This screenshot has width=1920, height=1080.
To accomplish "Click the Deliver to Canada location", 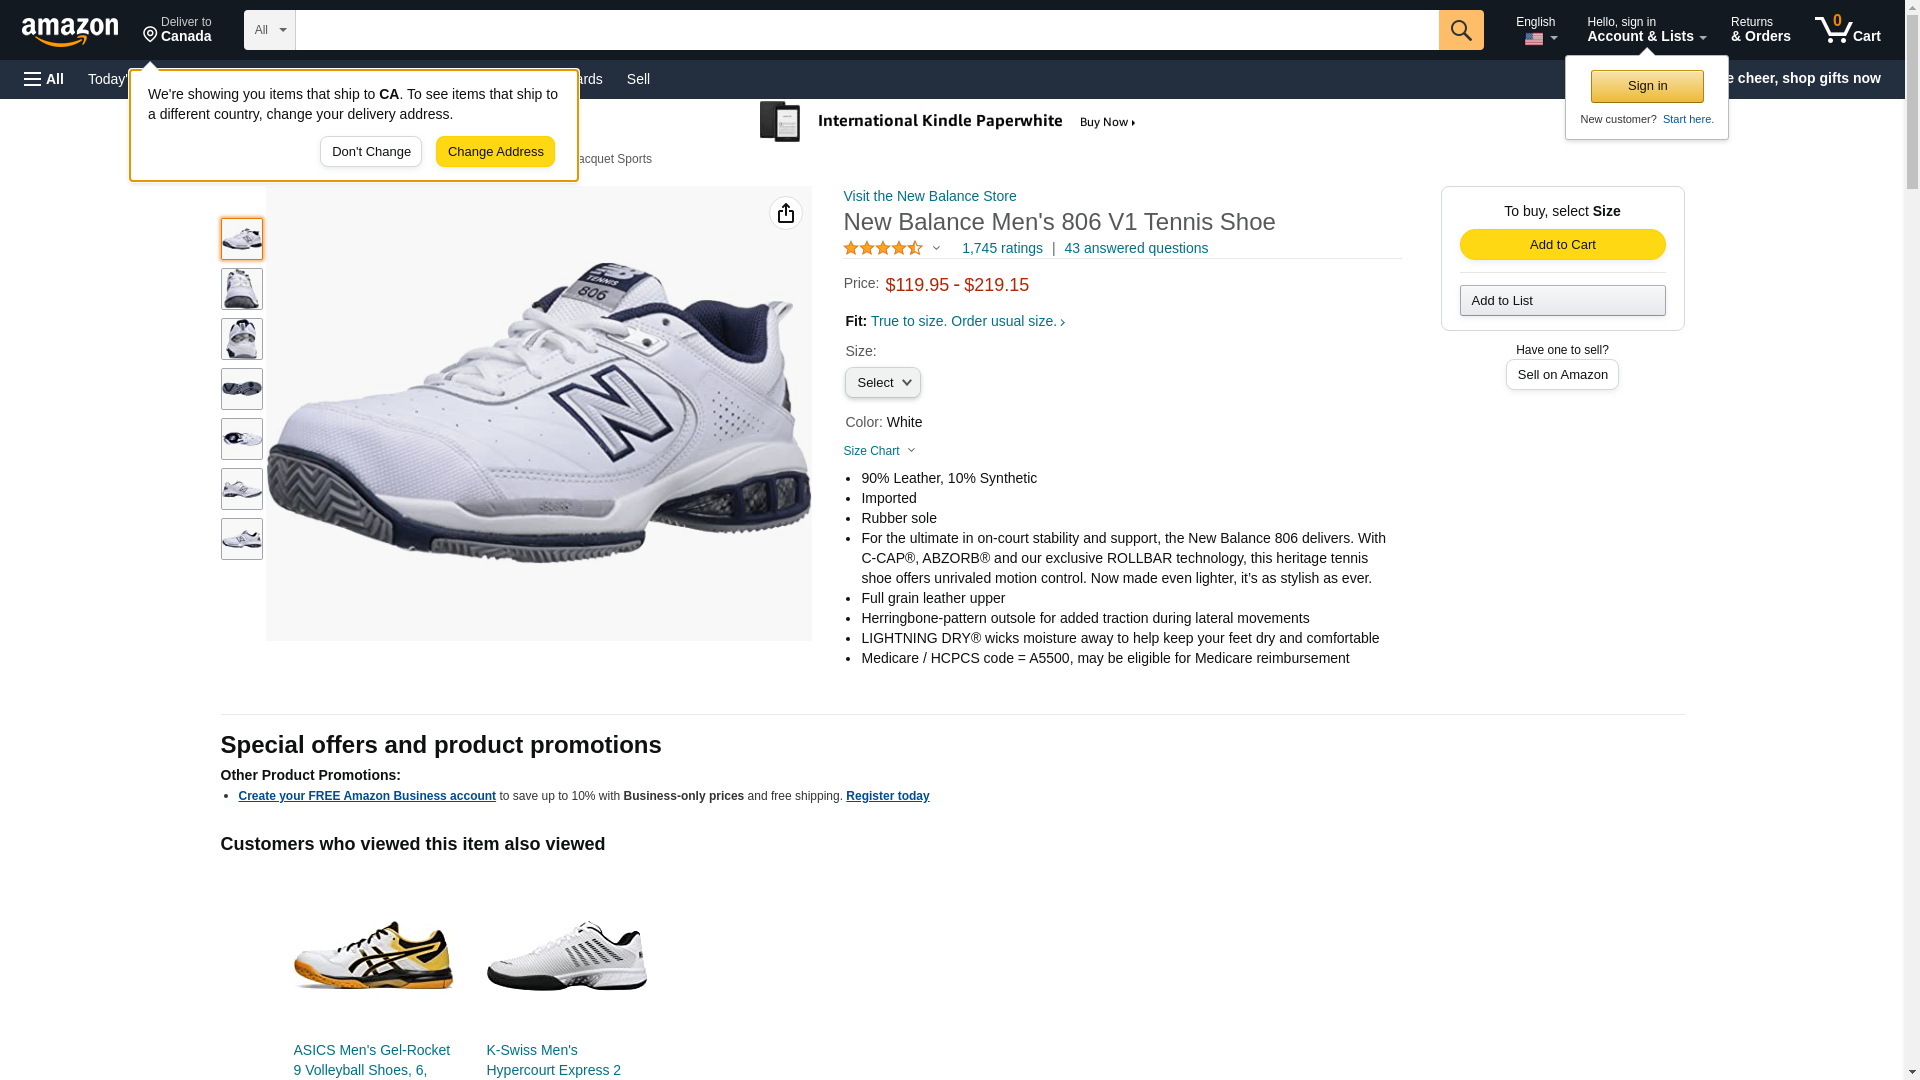I will point(177,30).
